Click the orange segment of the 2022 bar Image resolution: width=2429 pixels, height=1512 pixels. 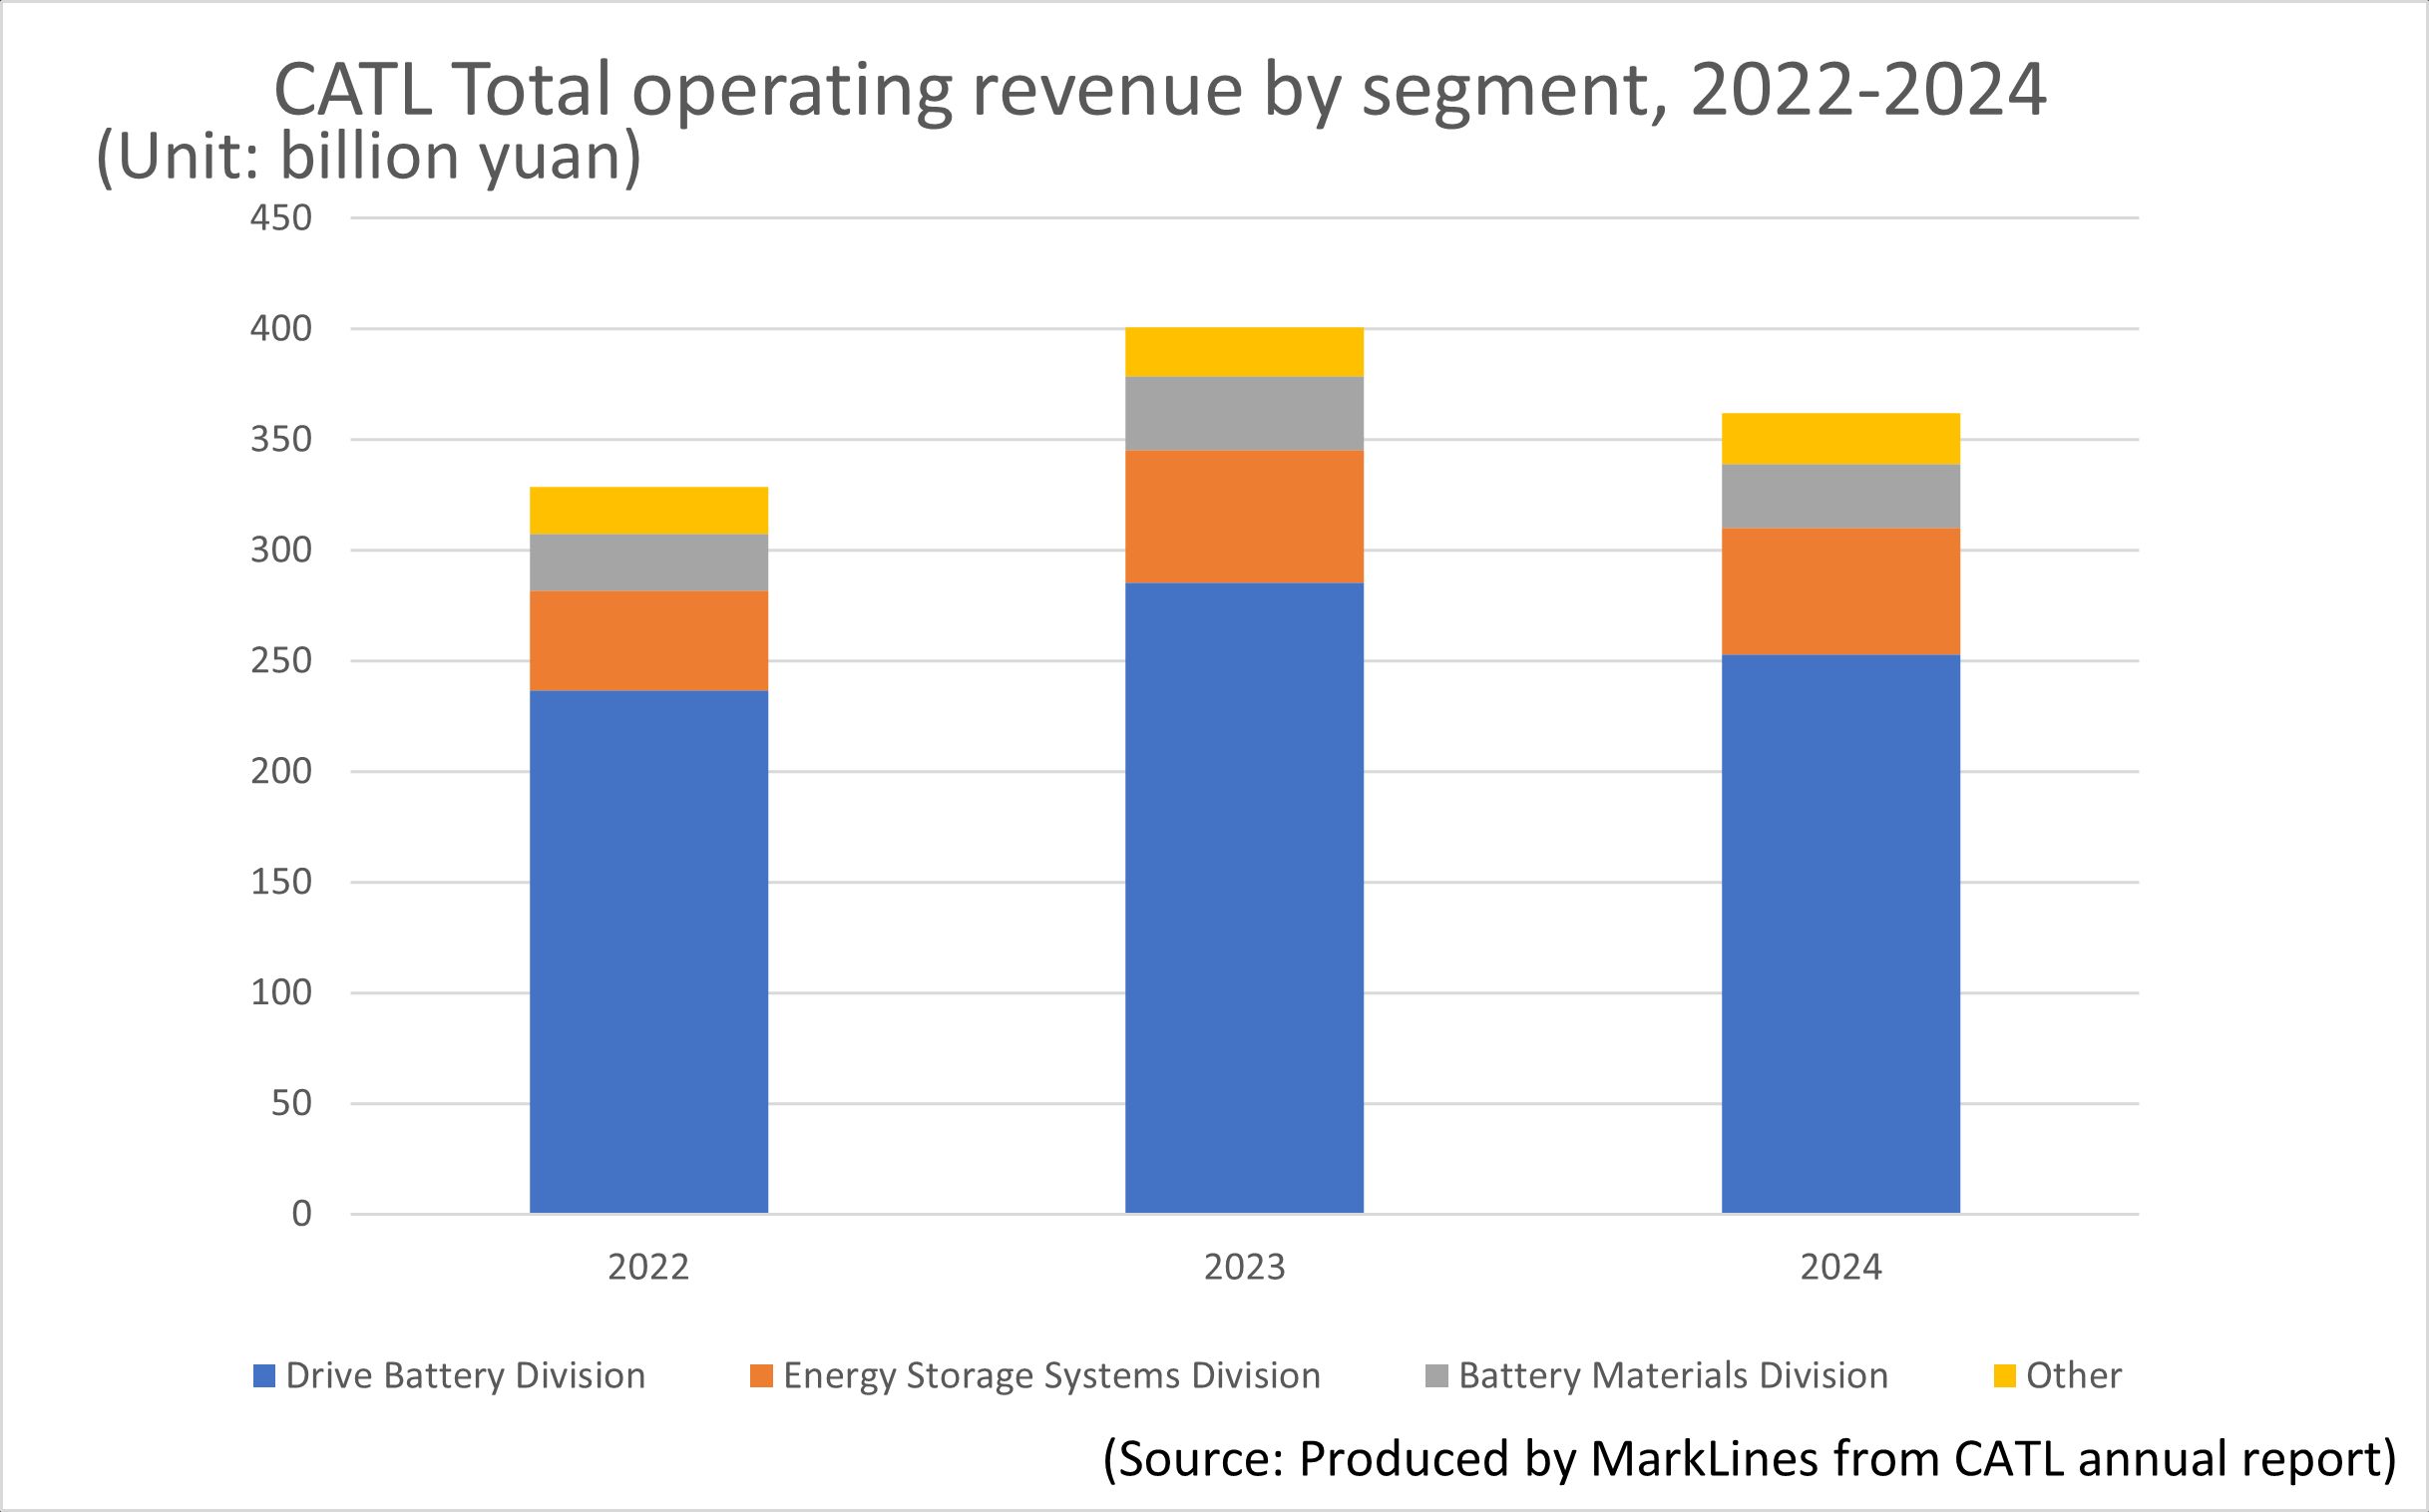pyautogui.click(x=648, y=640)
